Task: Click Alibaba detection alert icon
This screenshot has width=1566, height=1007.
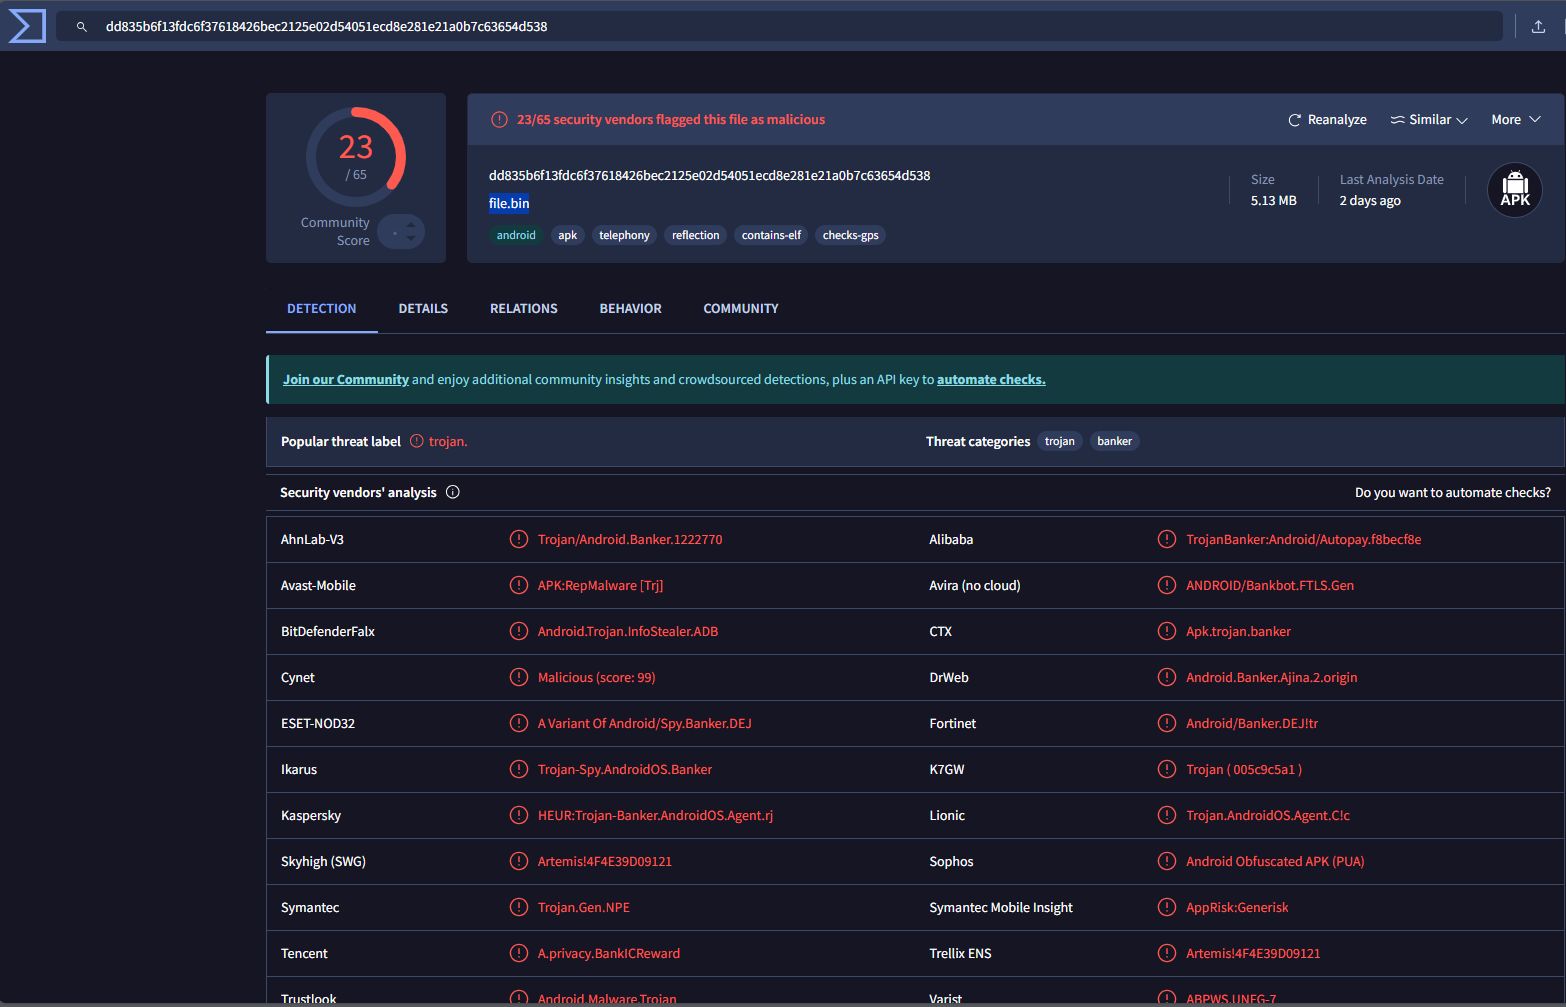Action: 1167,539
